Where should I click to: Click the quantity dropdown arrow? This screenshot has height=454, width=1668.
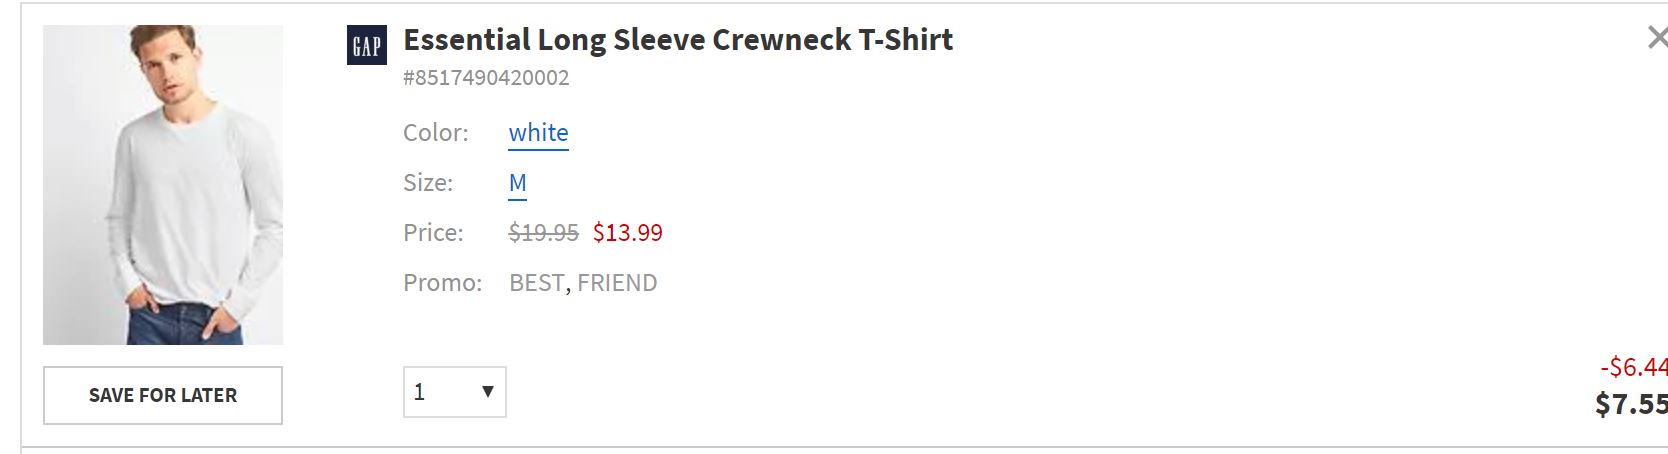tap(488, 392)
